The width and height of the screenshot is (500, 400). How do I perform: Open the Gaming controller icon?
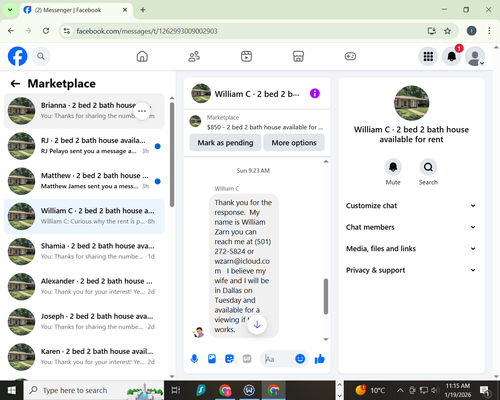click(x=350, y=56)
